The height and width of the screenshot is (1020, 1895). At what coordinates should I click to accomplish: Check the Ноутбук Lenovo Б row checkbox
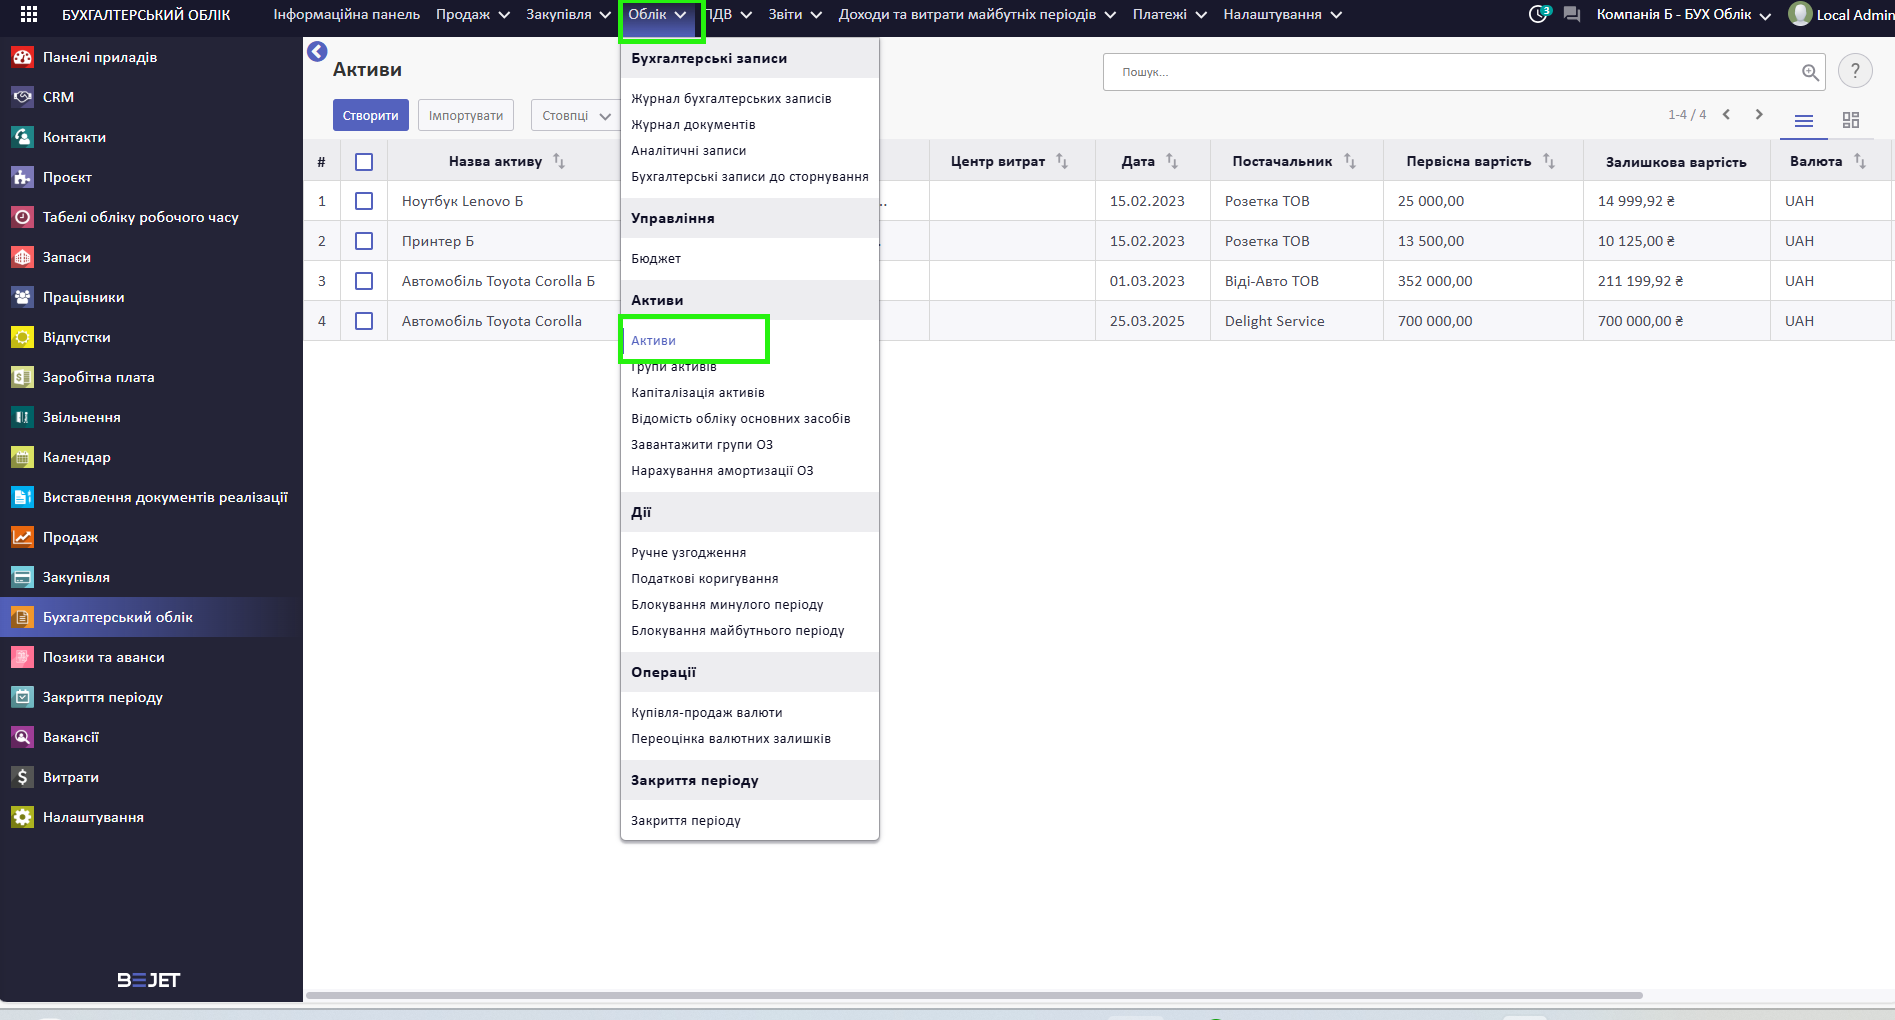[364, 201]
